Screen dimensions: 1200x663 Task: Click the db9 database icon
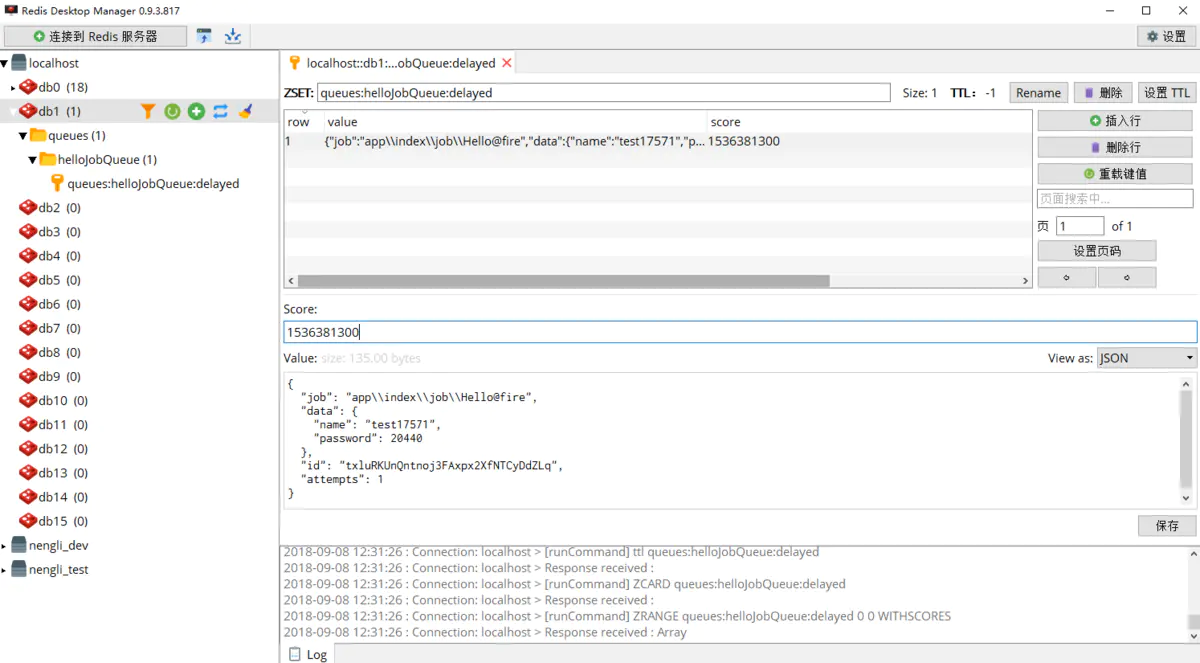pyautogui.click(x=28, y=377)
